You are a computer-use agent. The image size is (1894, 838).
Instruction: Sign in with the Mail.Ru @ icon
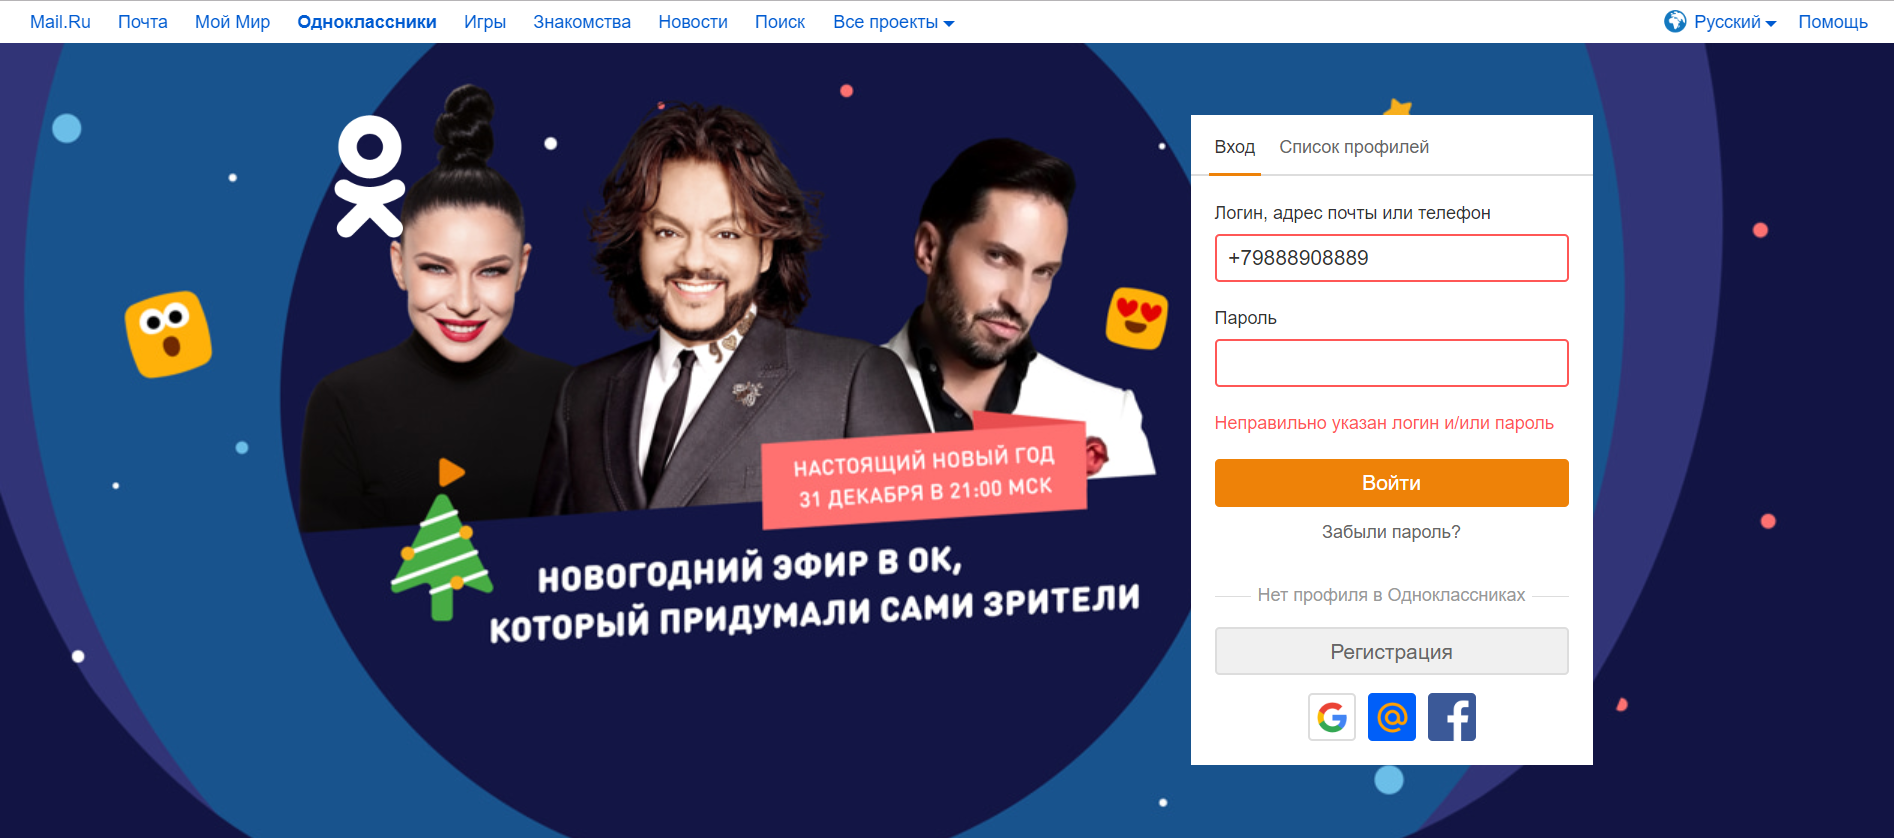coord(1392,717)
